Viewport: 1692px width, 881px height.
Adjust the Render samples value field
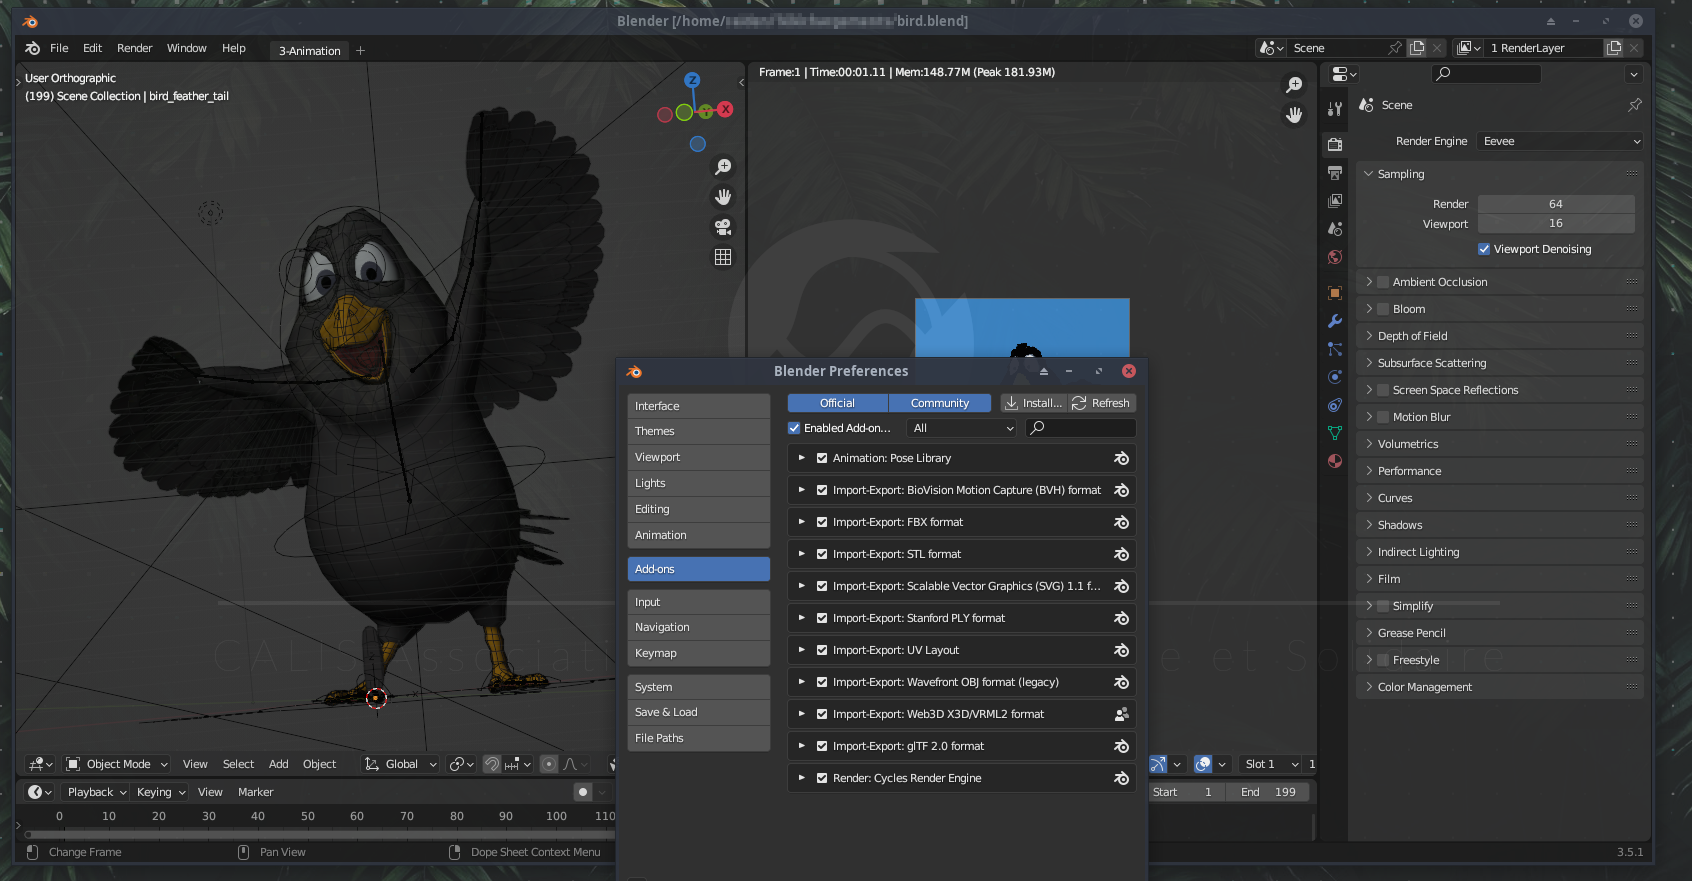tap(1555, 204)
